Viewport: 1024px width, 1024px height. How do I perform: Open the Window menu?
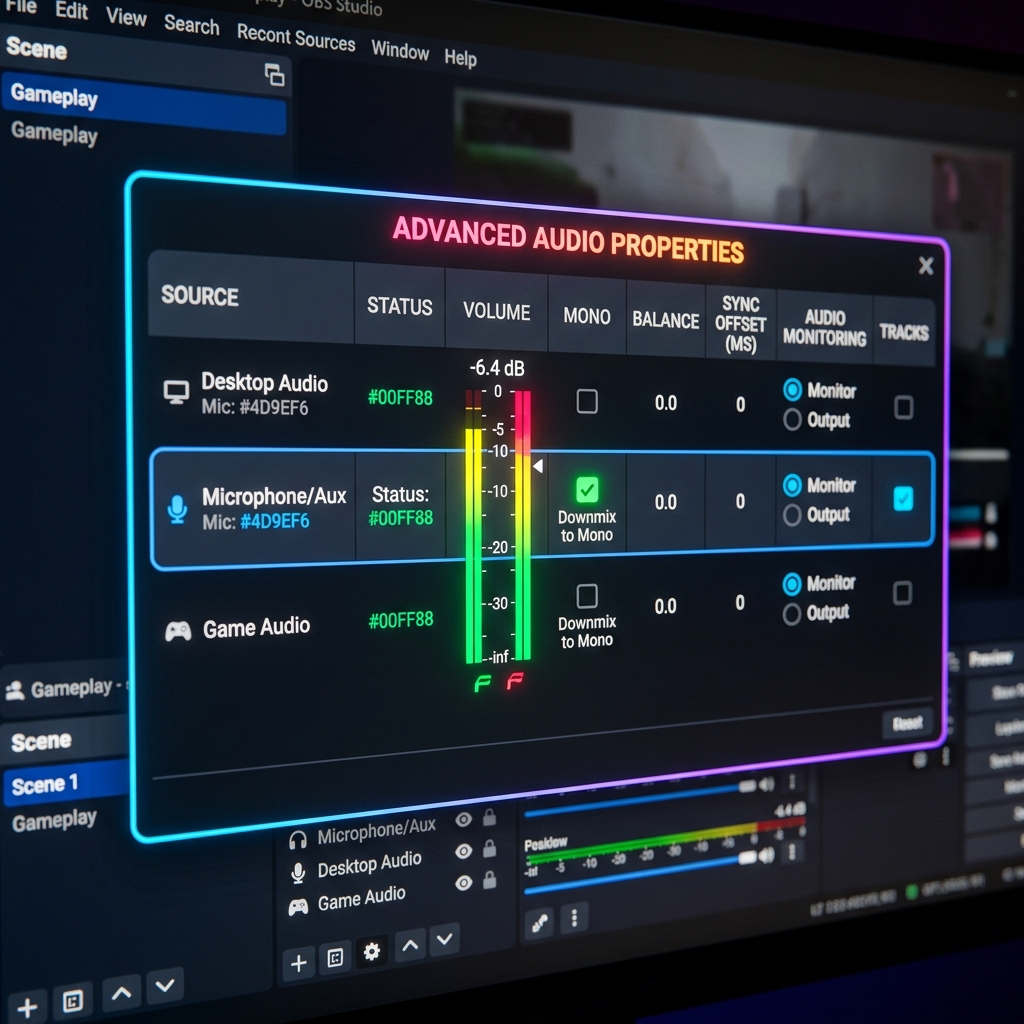coord(400,50)
